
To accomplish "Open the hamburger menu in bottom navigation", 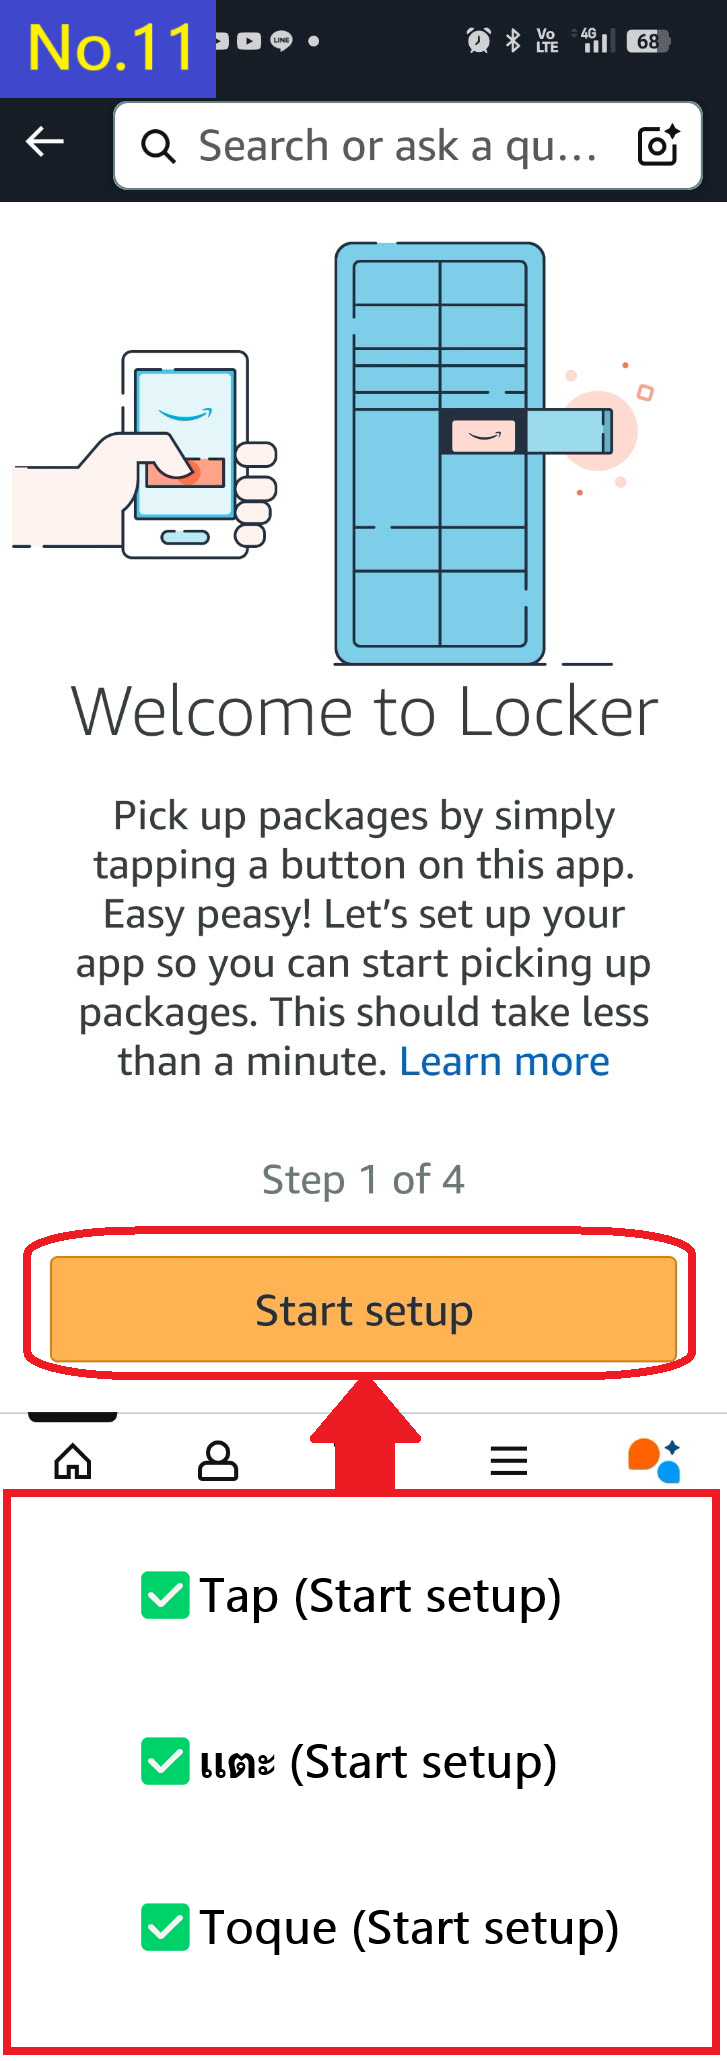I will pos(509,1461).
